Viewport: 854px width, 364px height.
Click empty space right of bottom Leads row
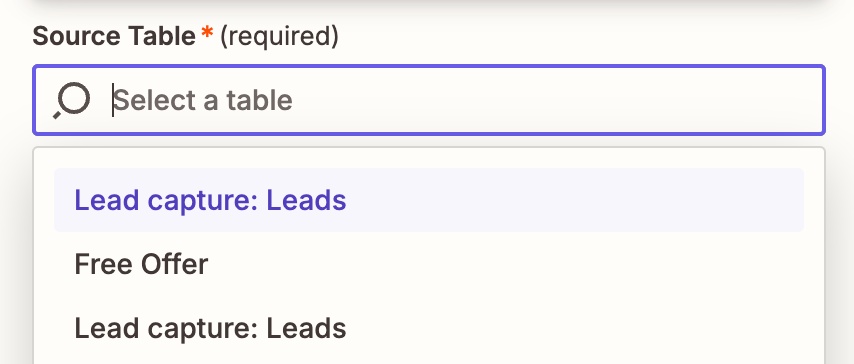point(572,329)
